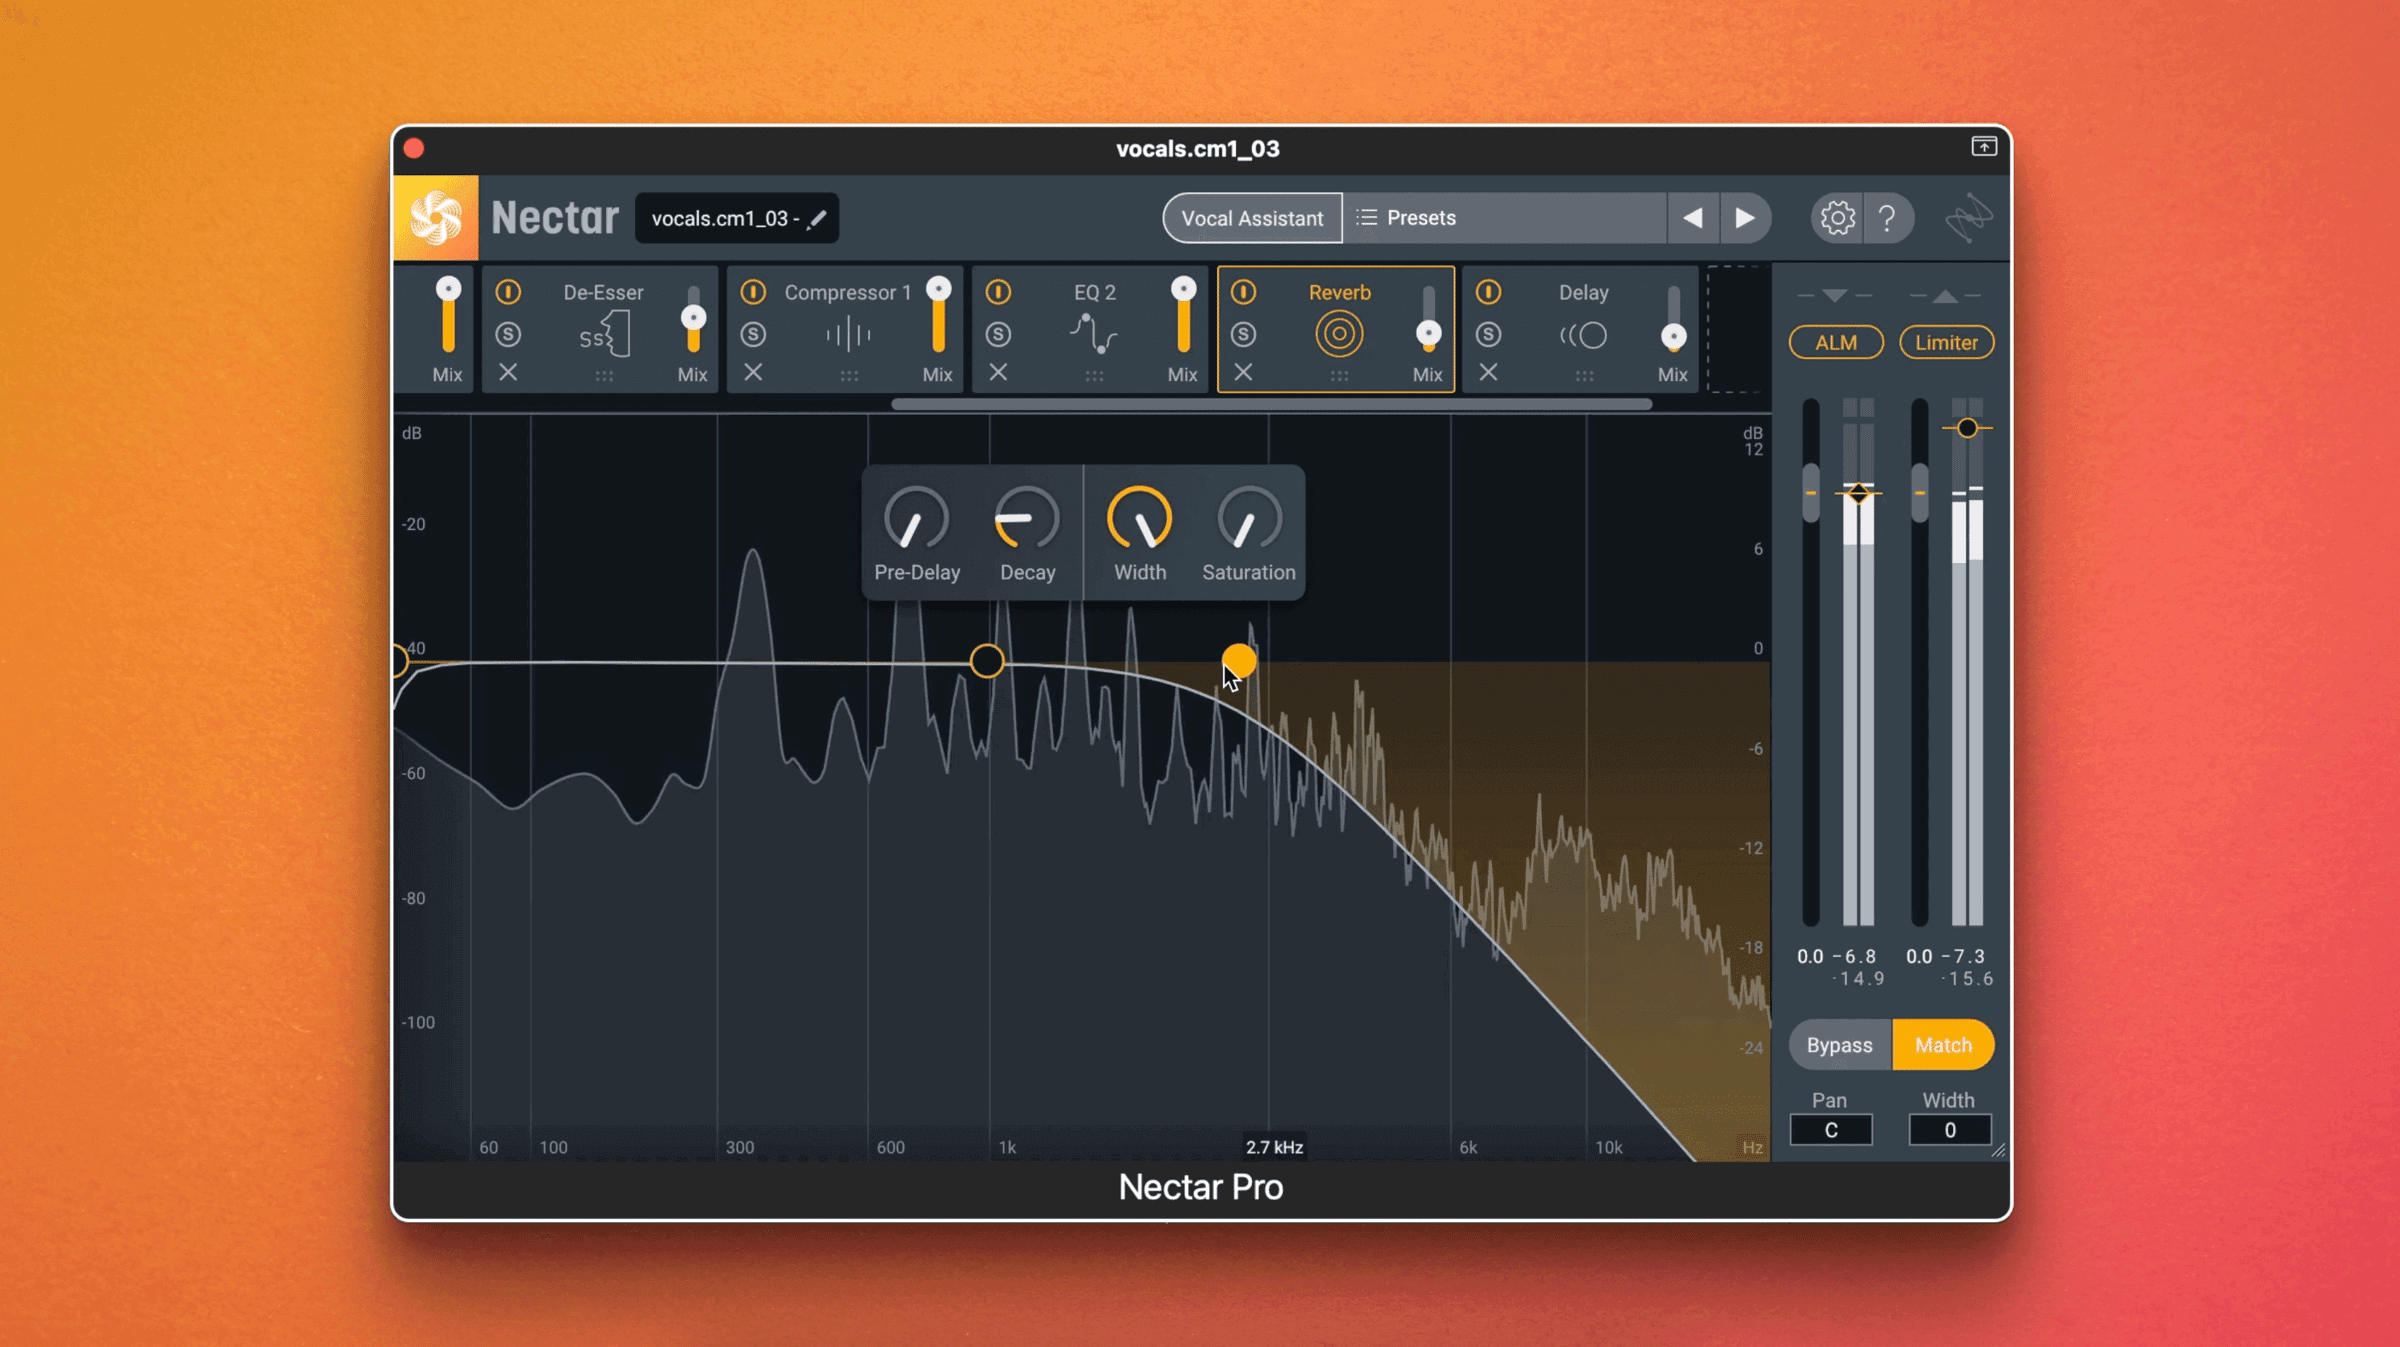
Task: Select the De-Esser module icon
Action: (x=605, y=335)
